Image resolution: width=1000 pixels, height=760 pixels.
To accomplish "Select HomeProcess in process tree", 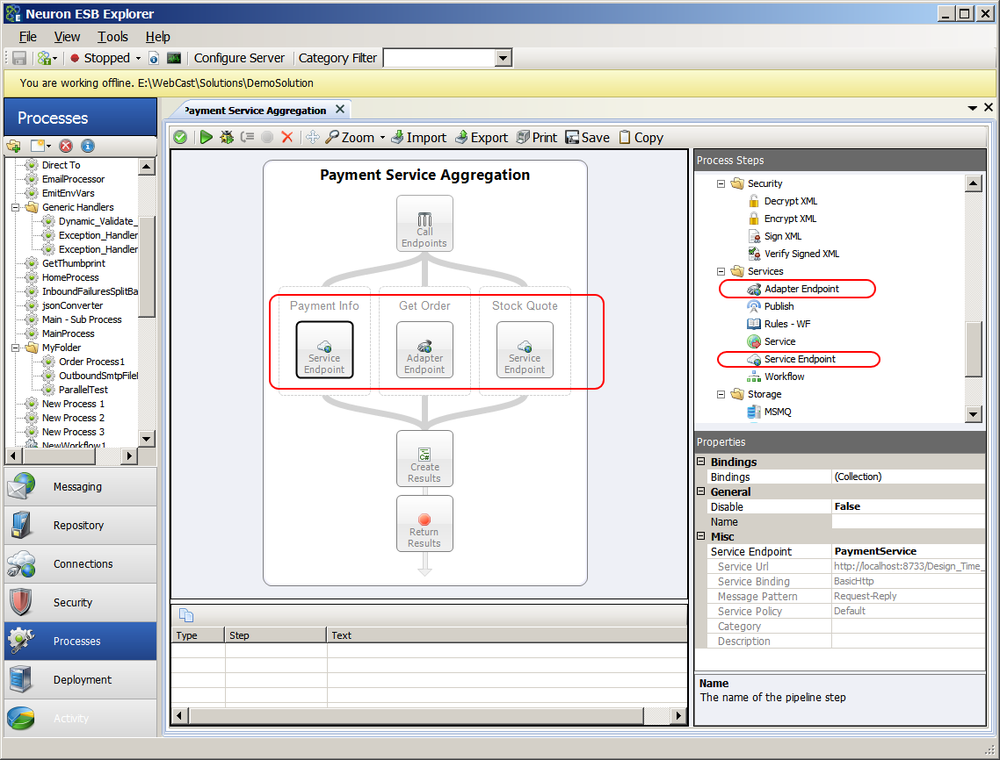I will click(x=70, y=277).
